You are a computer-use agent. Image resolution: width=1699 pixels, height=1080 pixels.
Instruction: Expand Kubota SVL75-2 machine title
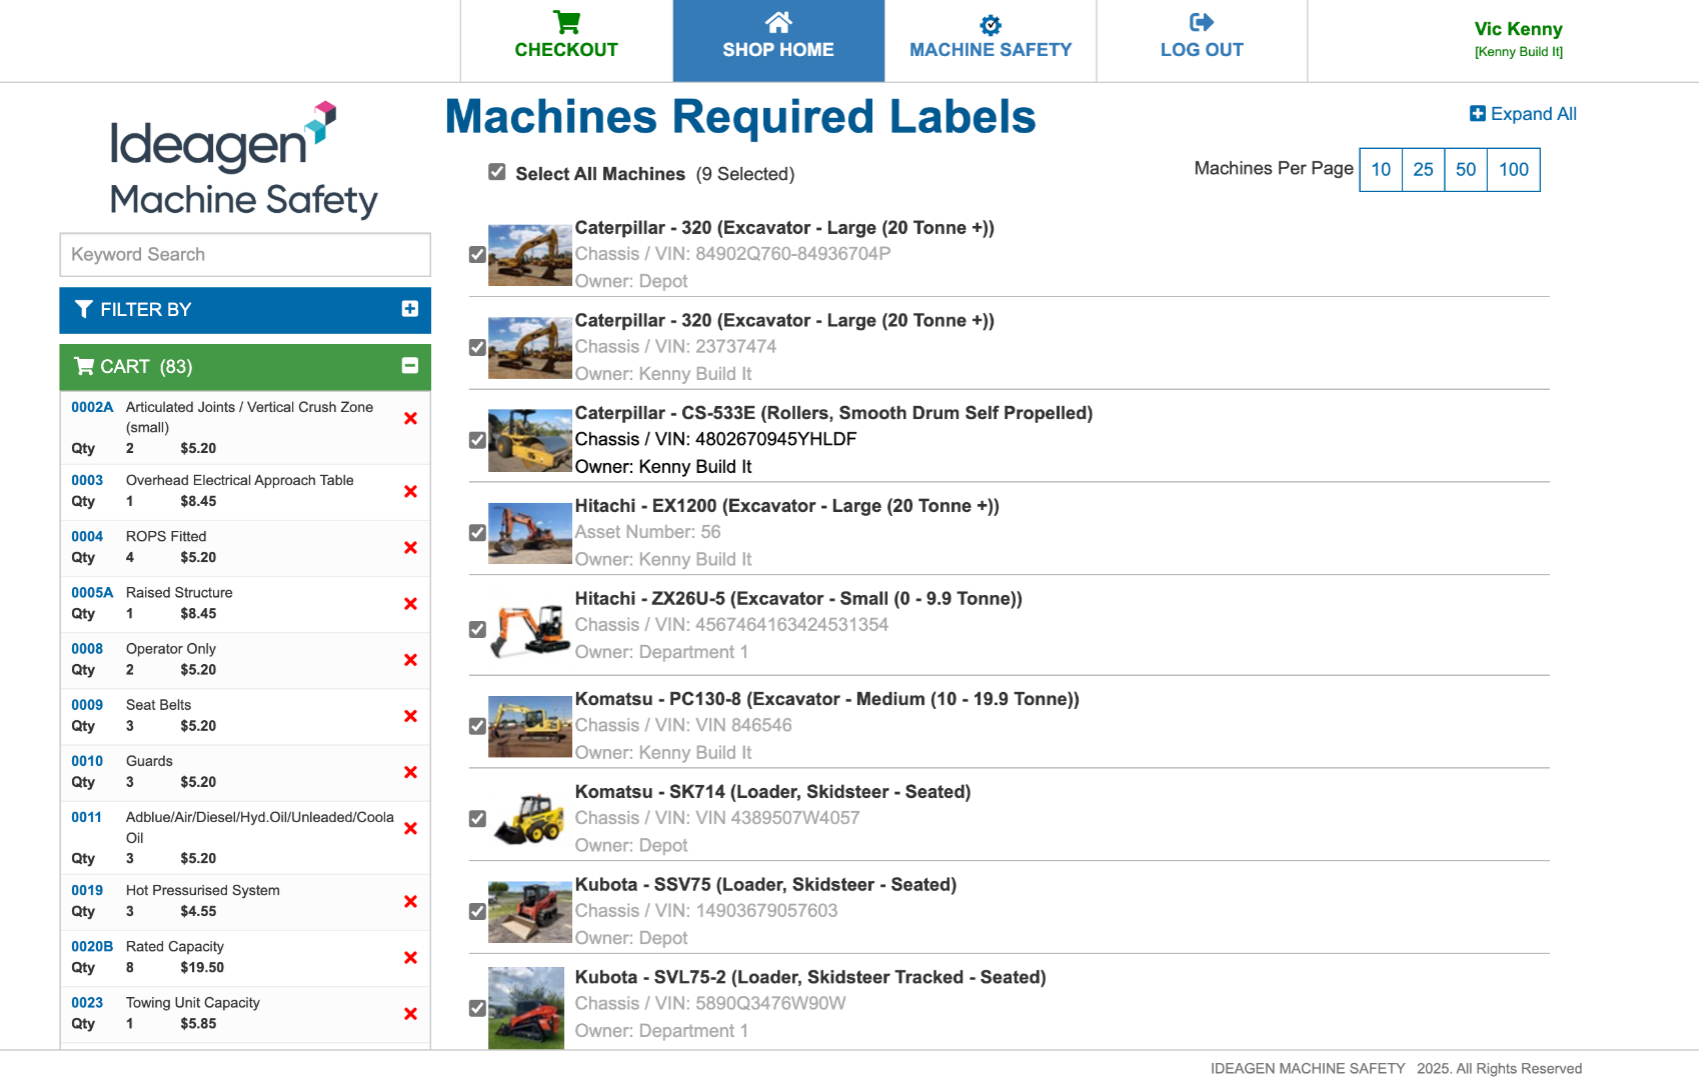(x=810, y=977)
